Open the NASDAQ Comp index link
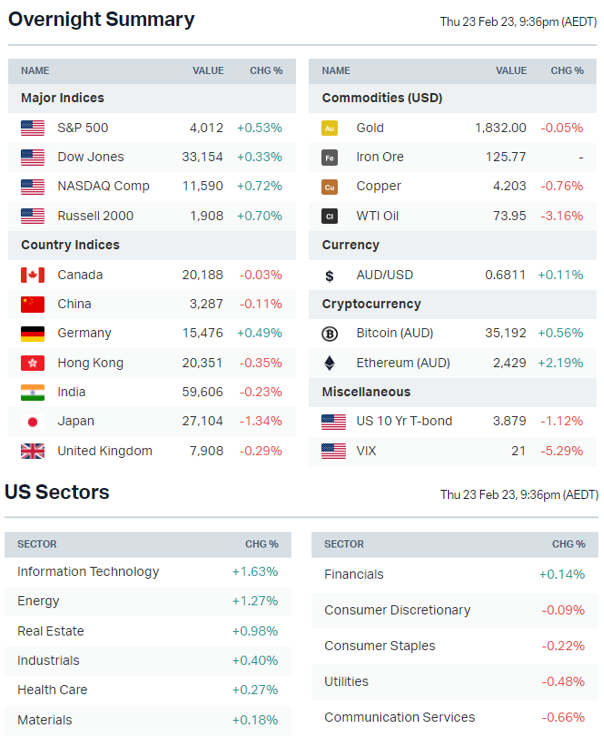 [103, 186]
